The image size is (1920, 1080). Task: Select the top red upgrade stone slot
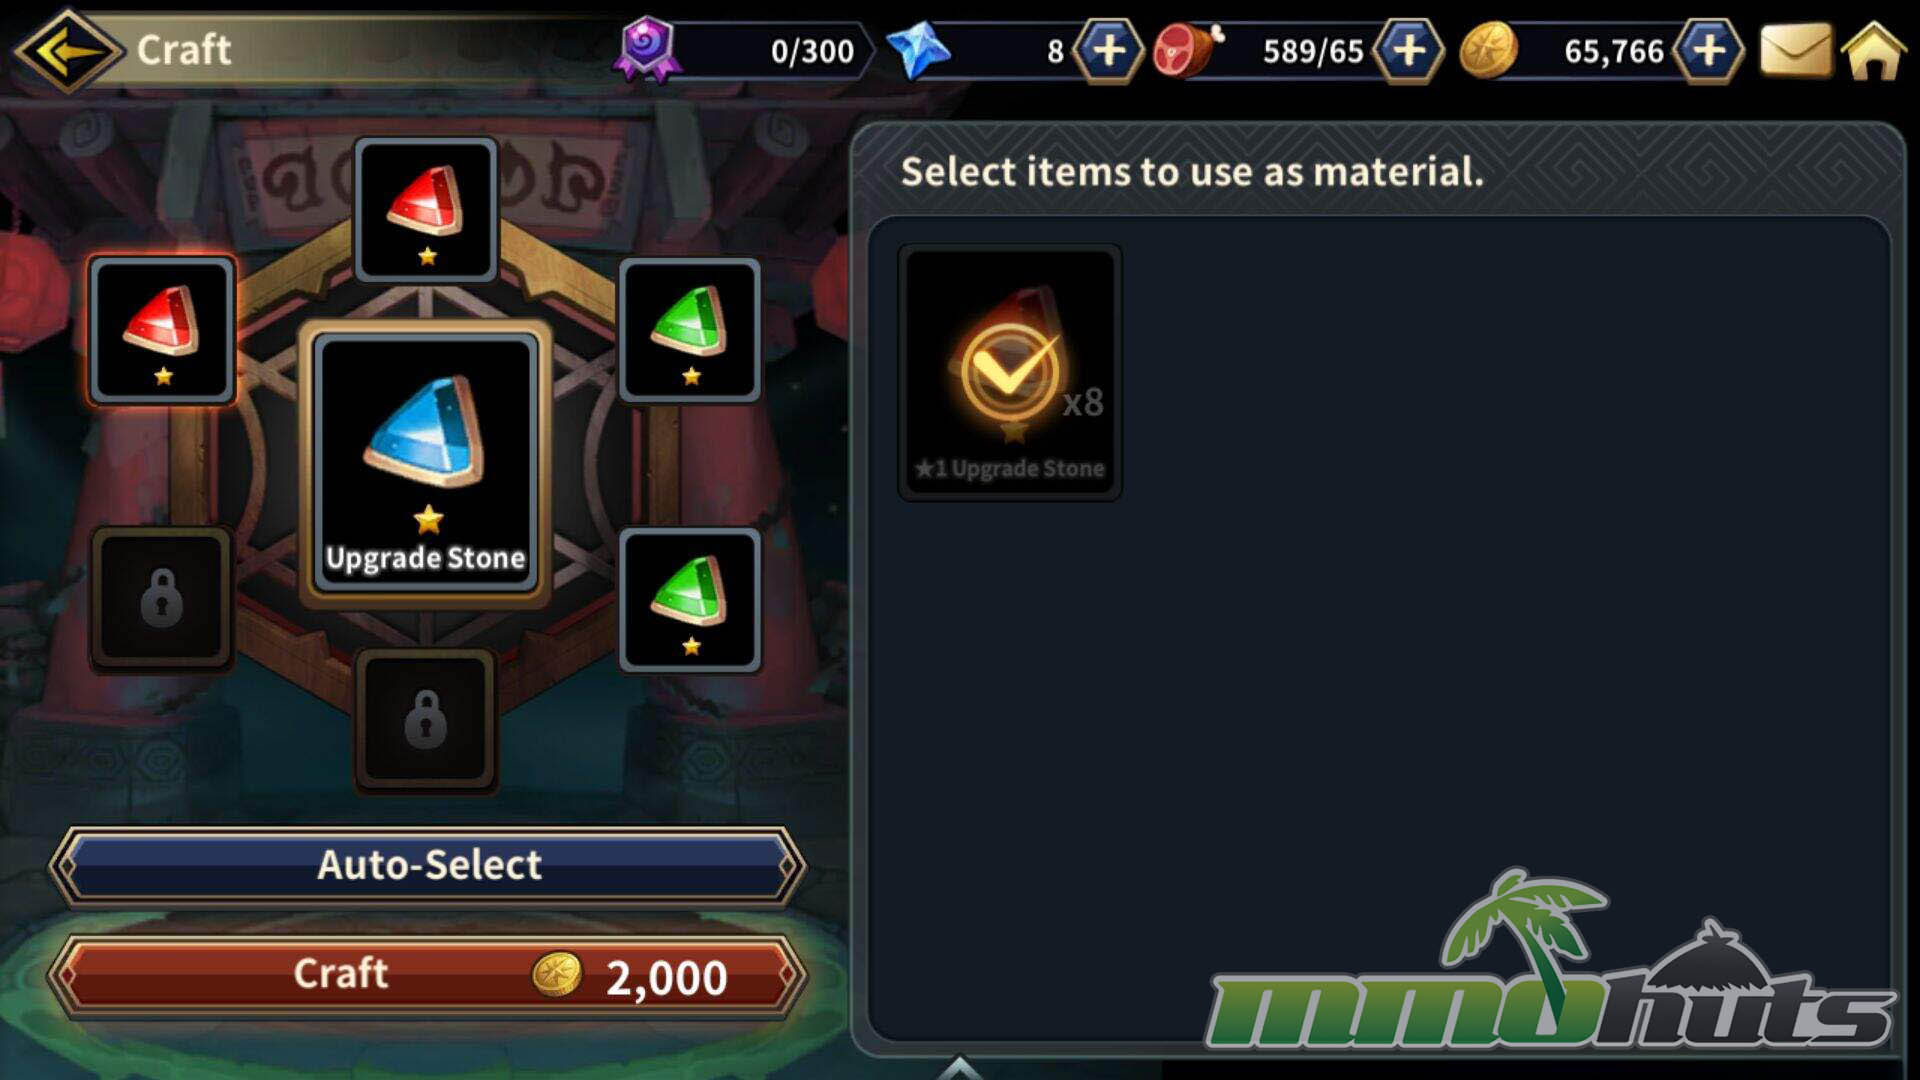426,209
